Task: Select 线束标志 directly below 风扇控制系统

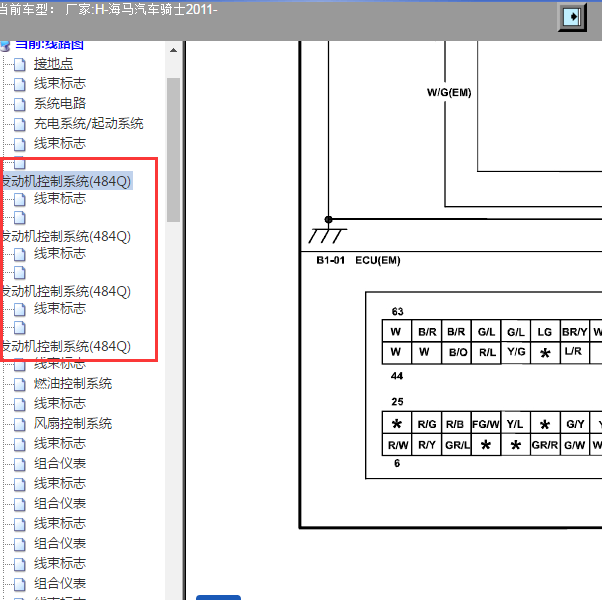Action: click(60, 443)
